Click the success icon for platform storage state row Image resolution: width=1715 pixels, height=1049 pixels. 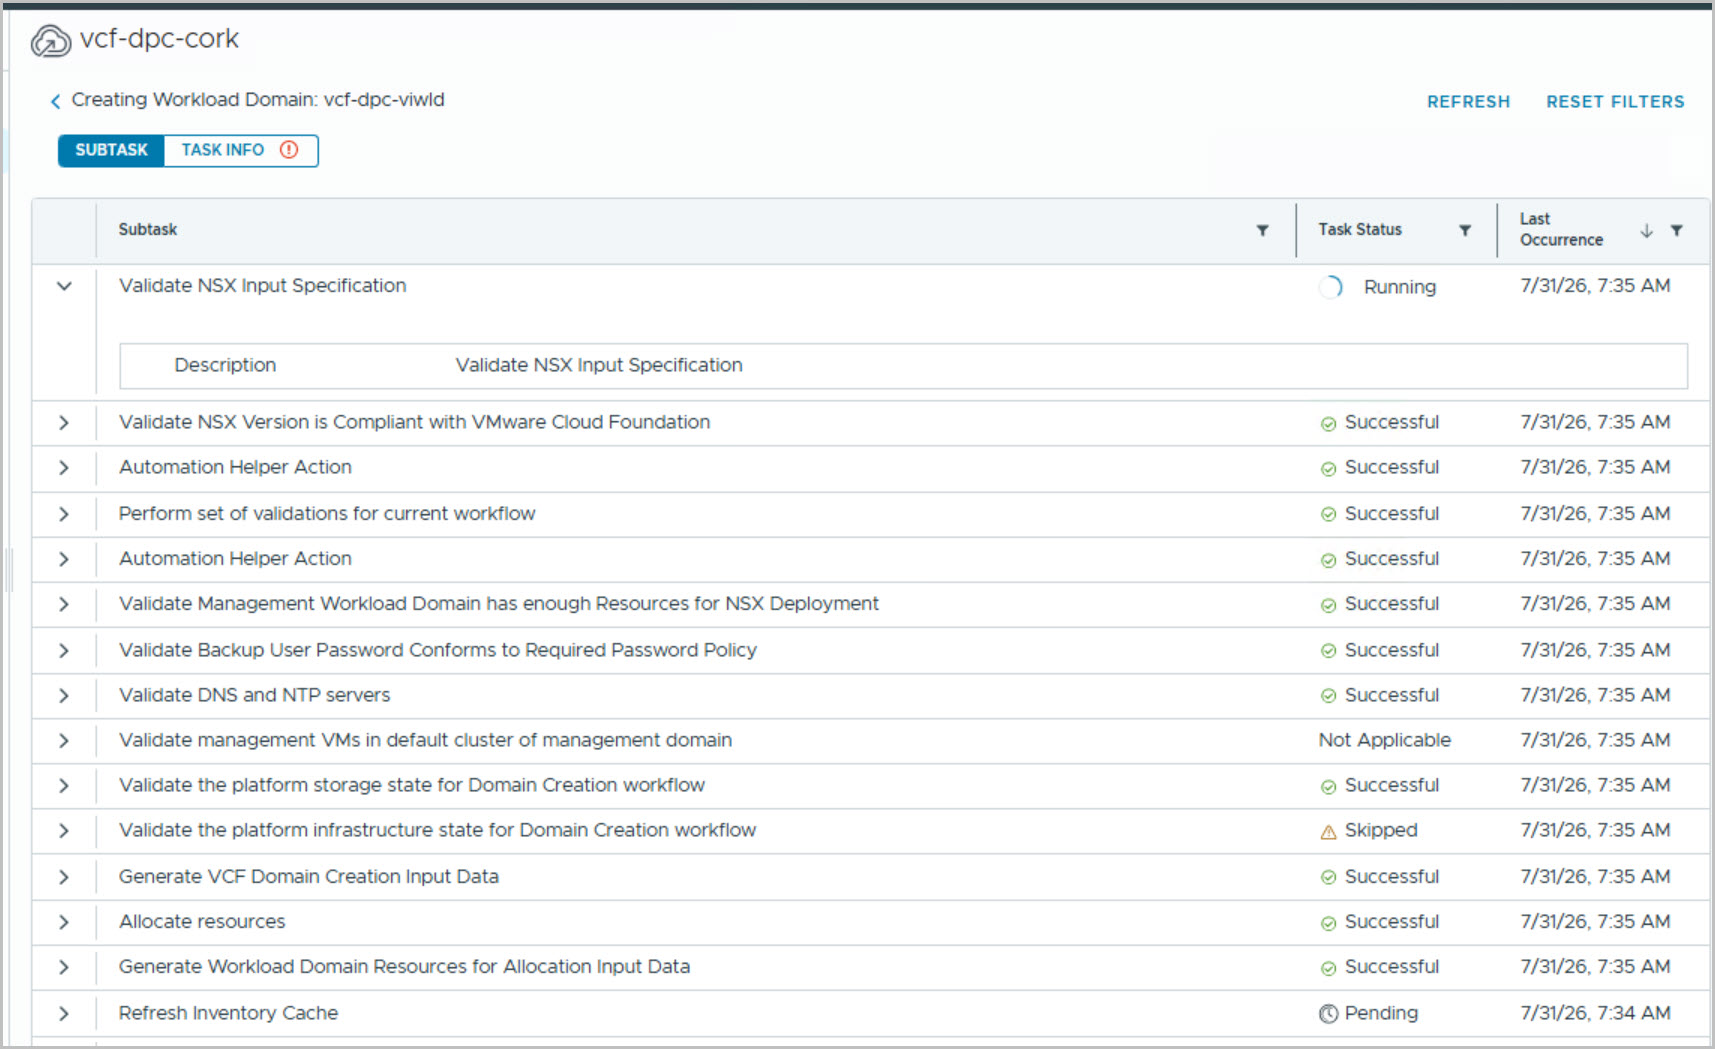point(1328,787)
